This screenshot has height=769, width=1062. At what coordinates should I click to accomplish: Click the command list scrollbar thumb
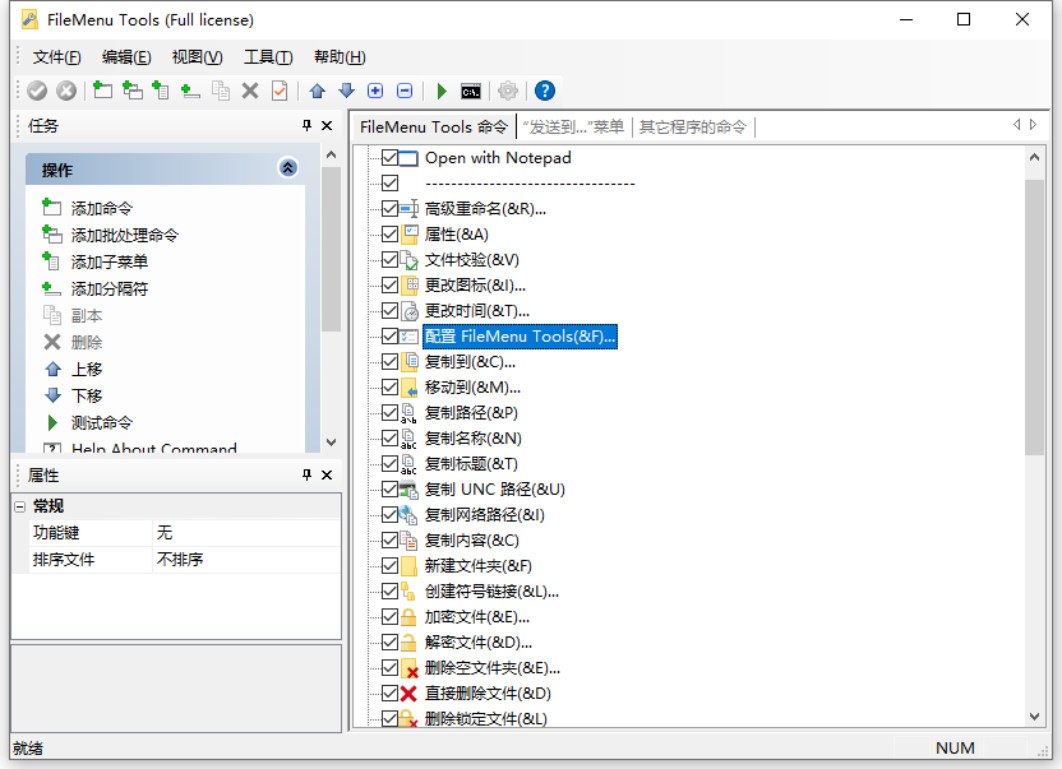[1034, 317]
